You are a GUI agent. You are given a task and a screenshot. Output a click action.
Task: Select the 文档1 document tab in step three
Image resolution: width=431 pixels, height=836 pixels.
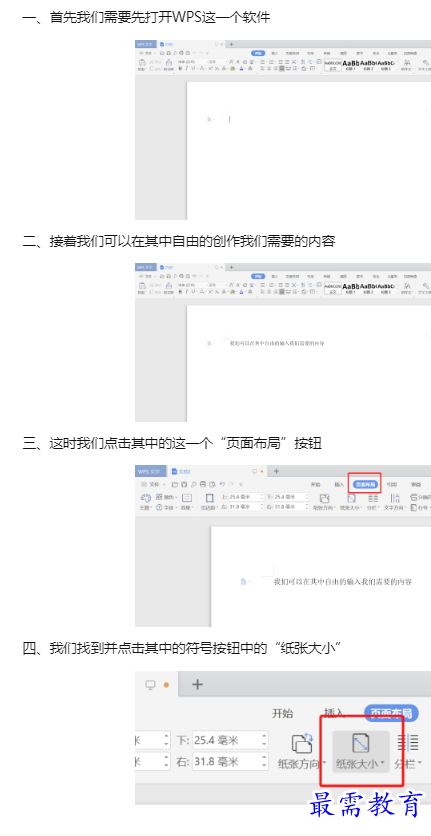181,471
